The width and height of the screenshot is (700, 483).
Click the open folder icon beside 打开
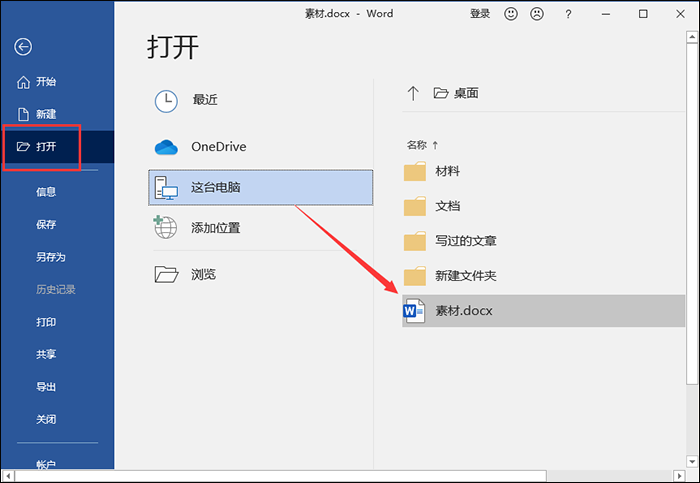click(23, 146)
